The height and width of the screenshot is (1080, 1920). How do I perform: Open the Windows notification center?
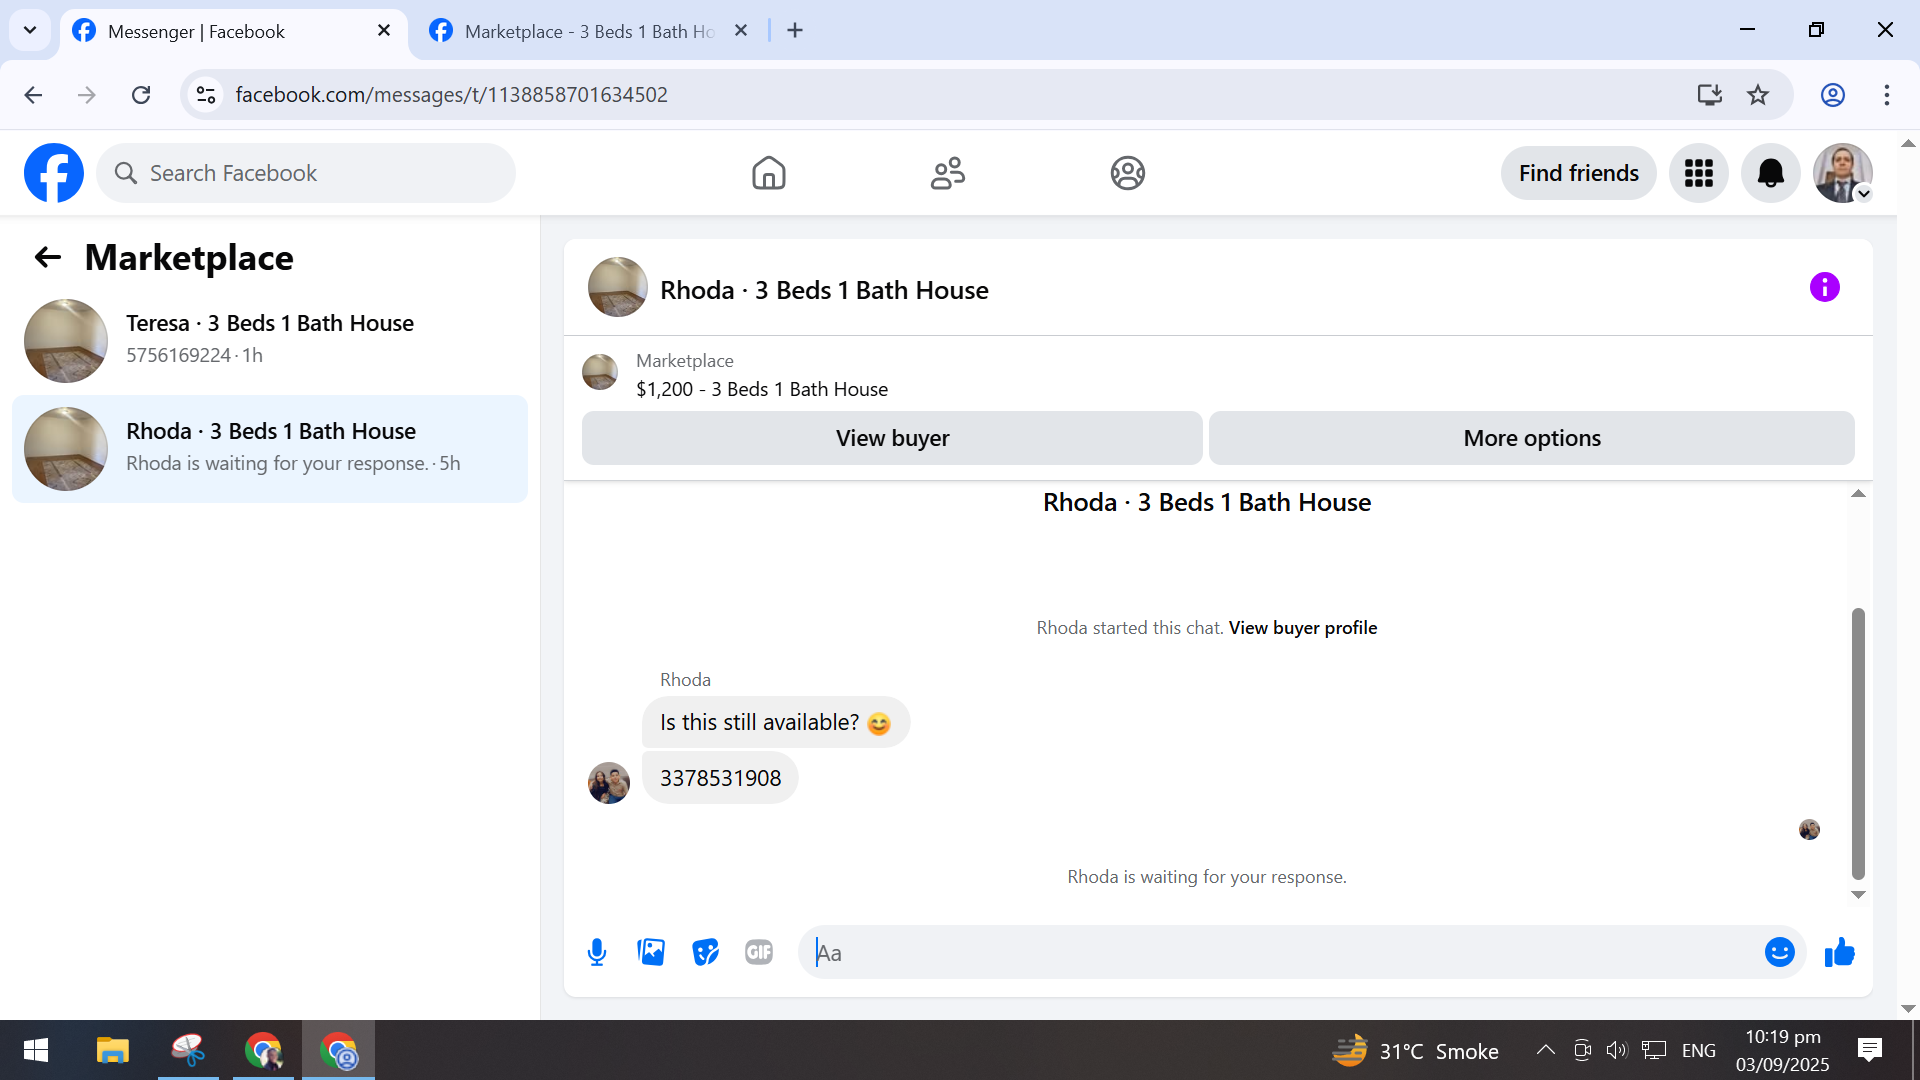(1869, 1050)
